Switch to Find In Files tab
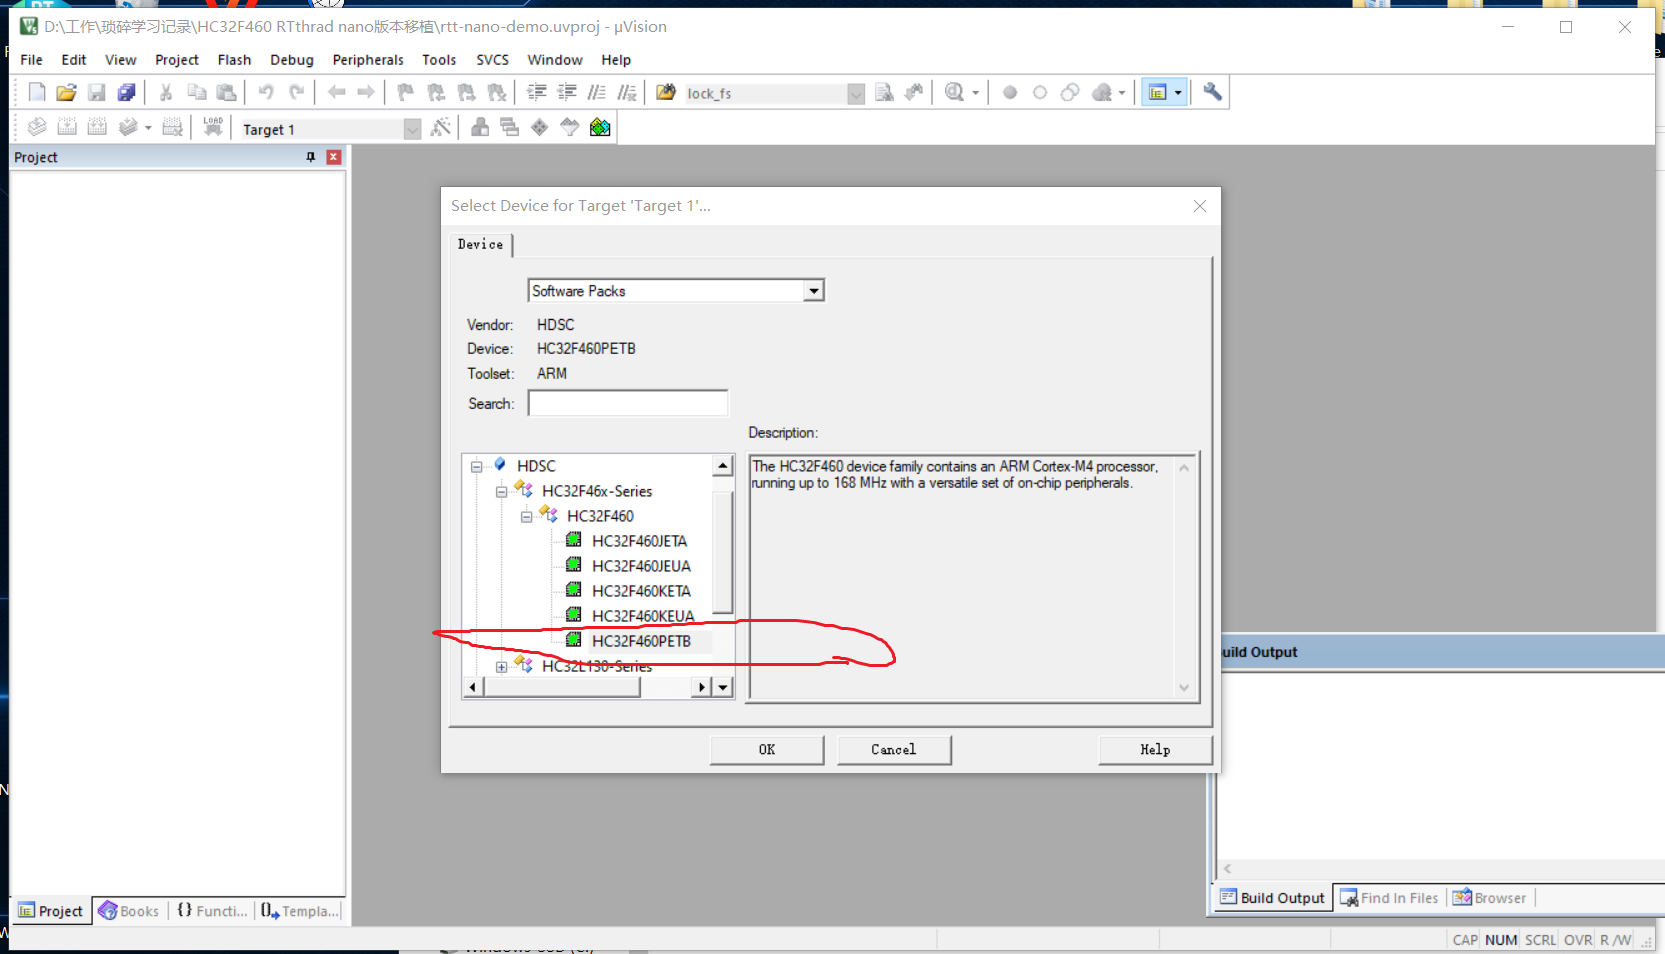1665x954 pixels. [x=1389, y=898]
